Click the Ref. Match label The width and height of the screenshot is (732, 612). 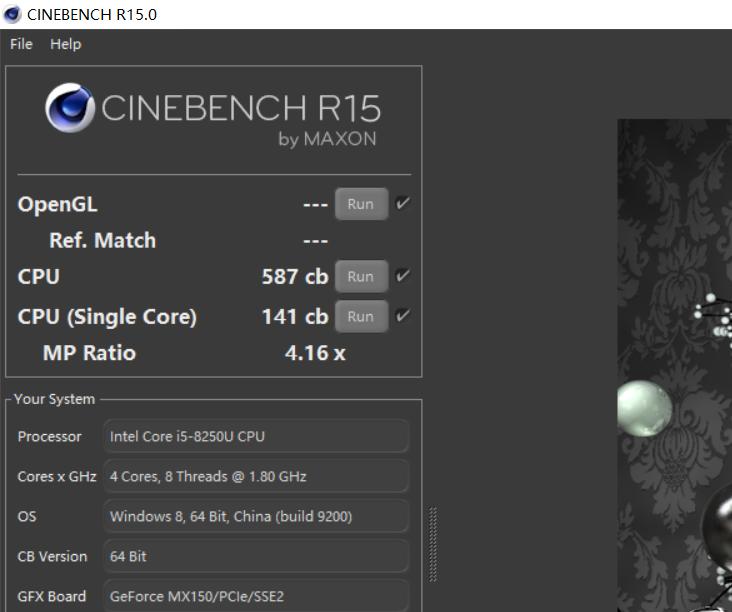tap(103, 240)
